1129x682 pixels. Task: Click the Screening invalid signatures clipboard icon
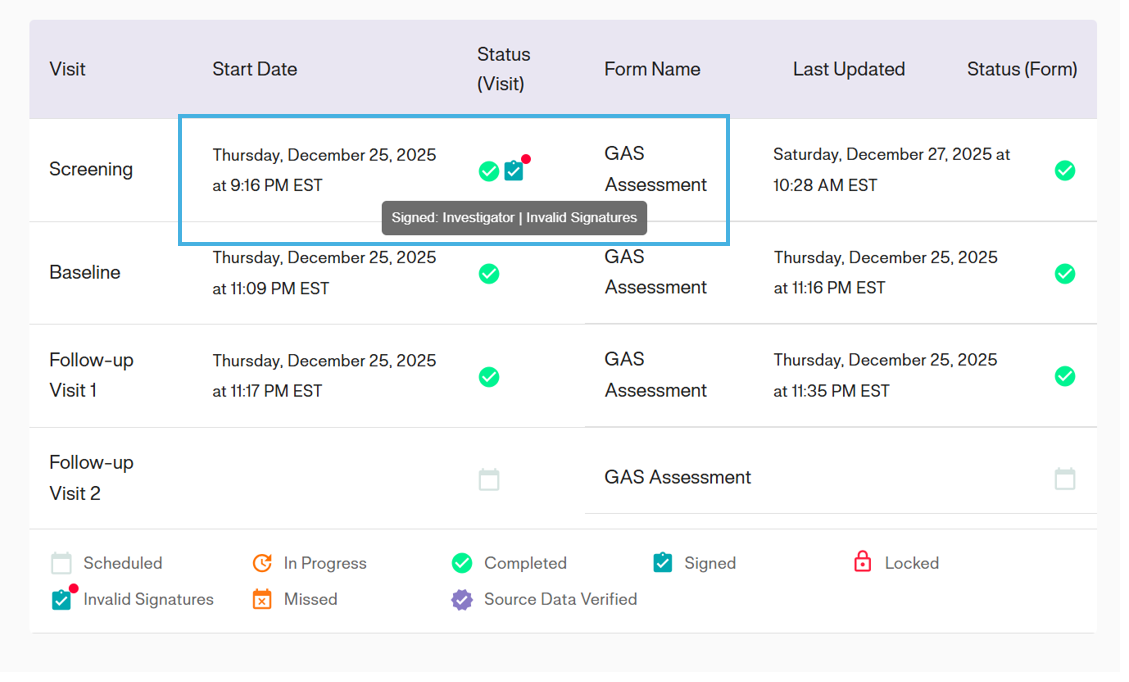[514, 170]
